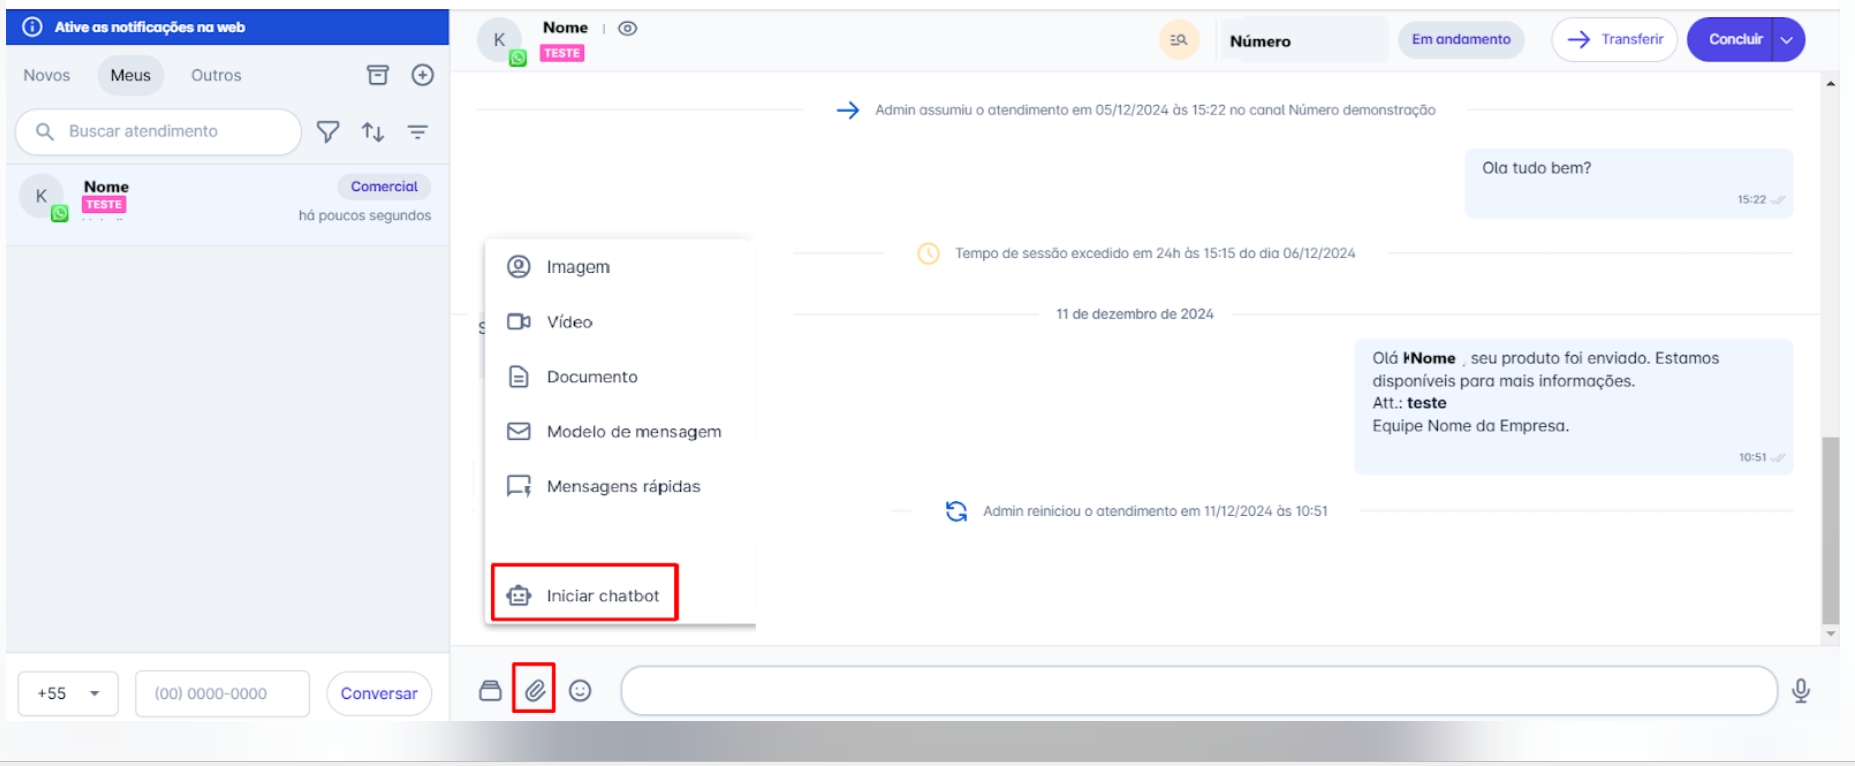Click the sort arrows icon
Screen dimensions: 1855x766
click(x=373, y=132)
